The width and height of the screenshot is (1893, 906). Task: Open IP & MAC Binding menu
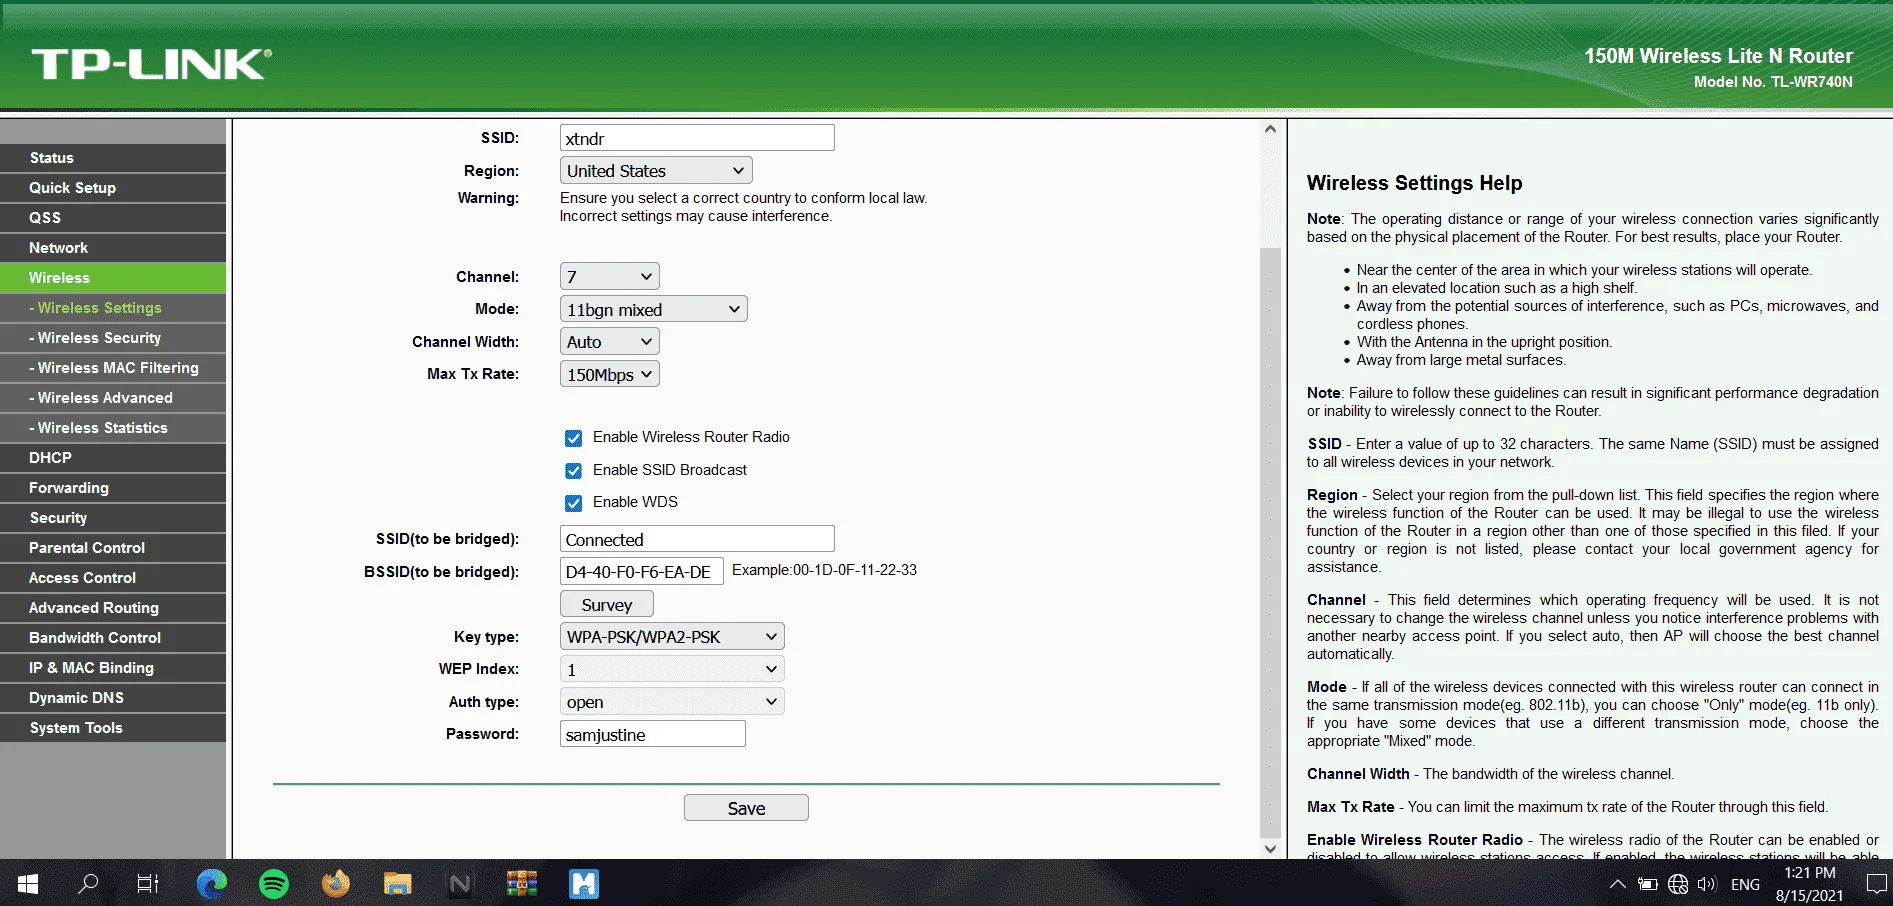pos(113,668)
